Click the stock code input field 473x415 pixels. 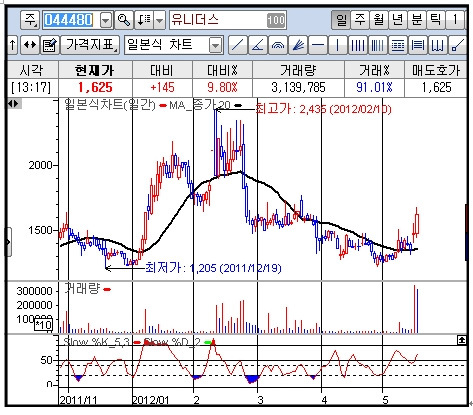point(71,20)
